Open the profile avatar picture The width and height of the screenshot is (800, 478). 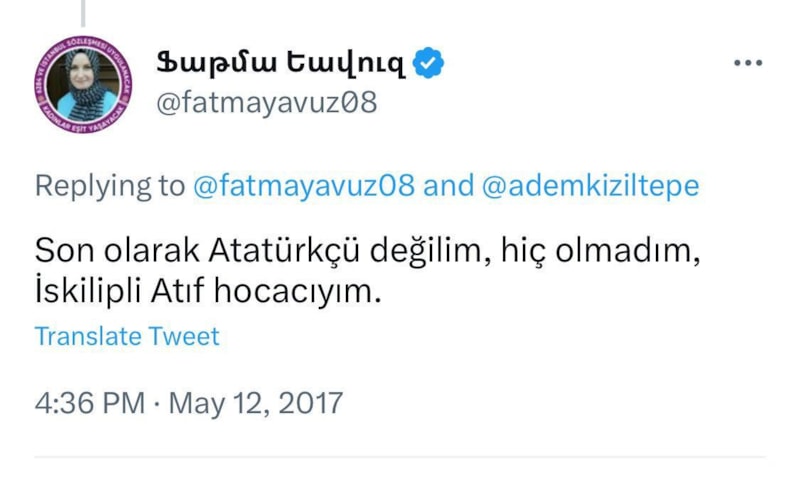click(x=83, y=84)
